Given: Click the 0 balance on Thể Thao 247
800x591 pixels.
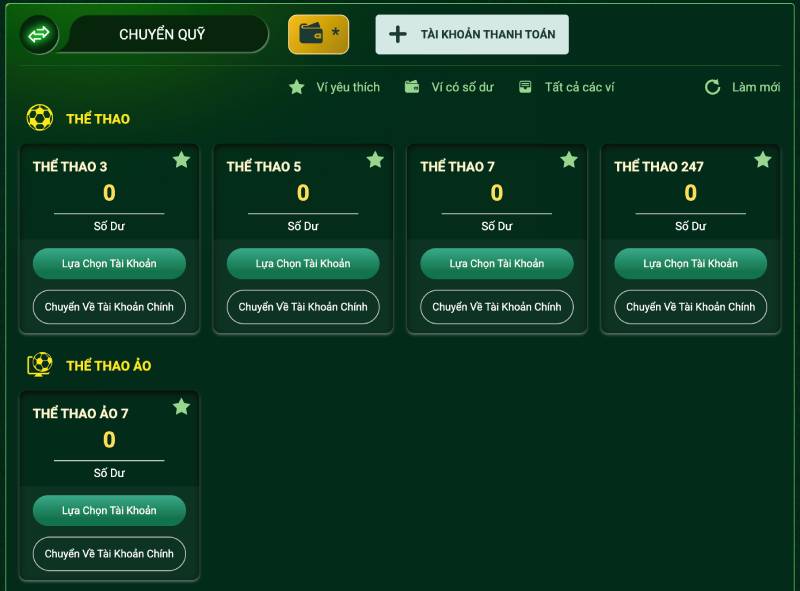Looking at the screenshot, I should point(690,193).
